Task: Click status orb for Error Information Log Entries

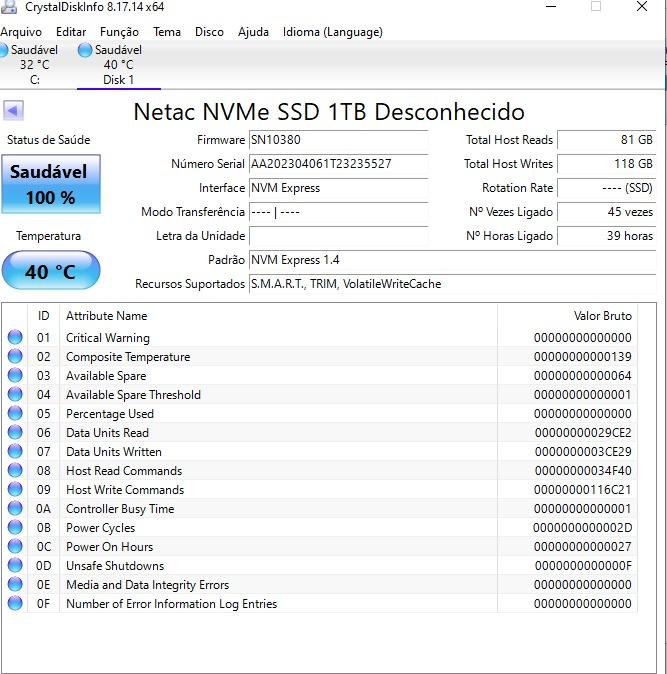Action: click(x=15, y=603)
